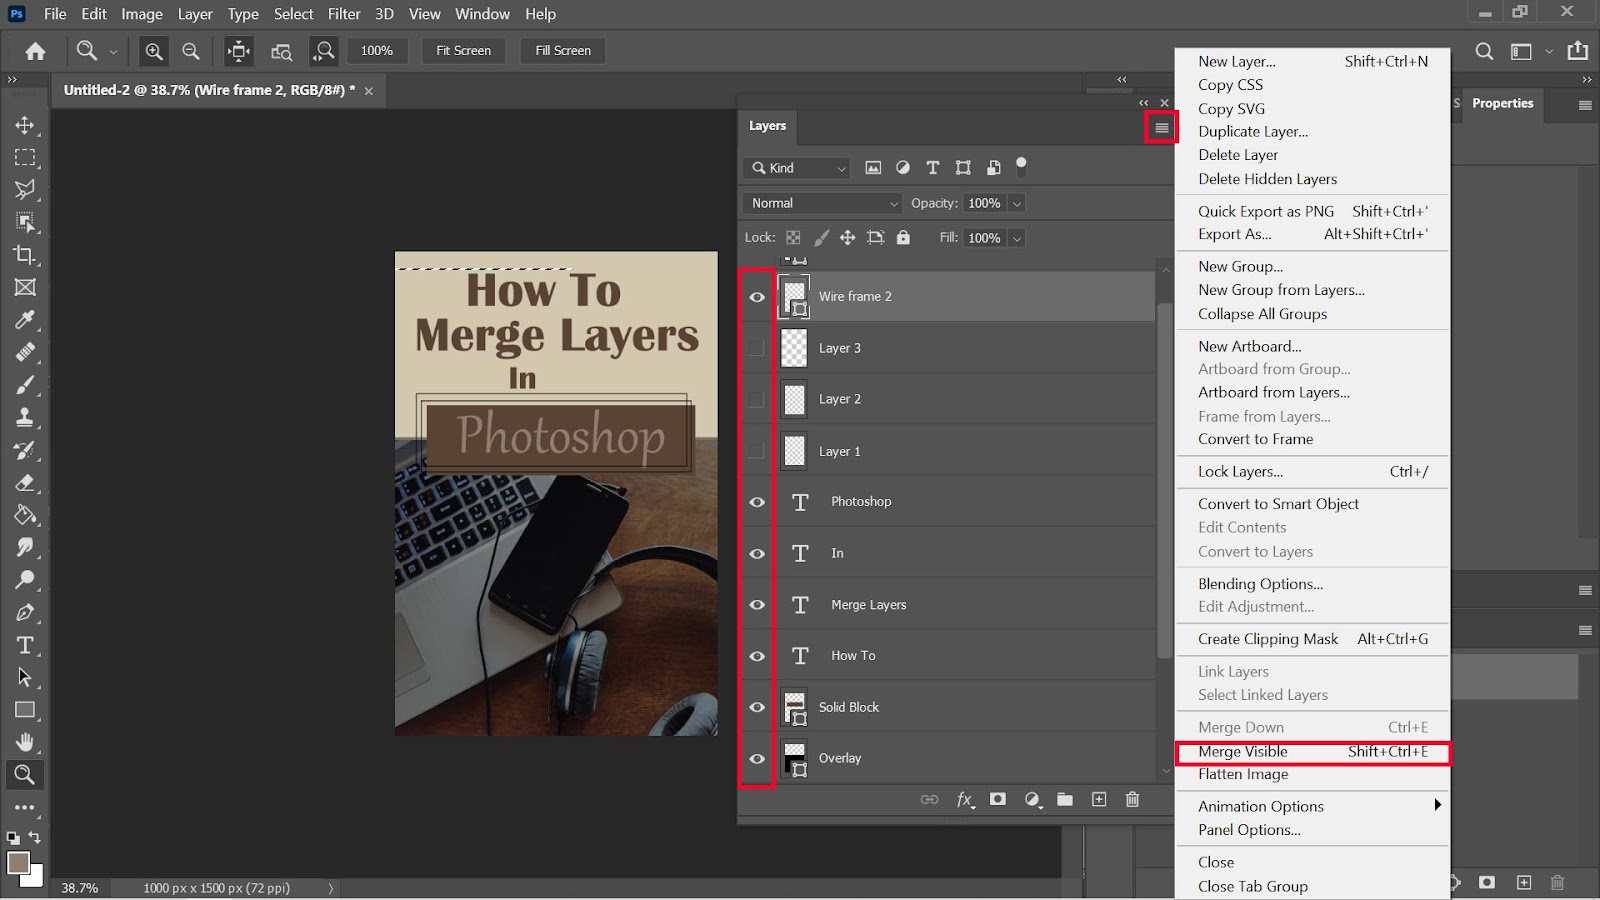Image resolution: width=1600 pixels, height=900 pixels.
Task: Click the Fit Screen button
Action: 463,50
